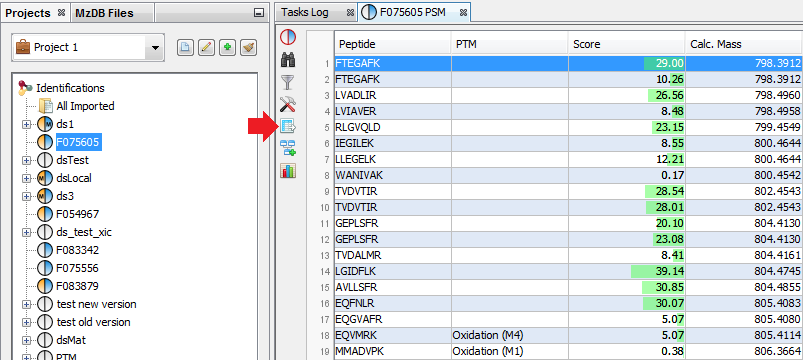Close the F075605 PSM tab
The height and width of the screenshot is (360, 803).
[x=463, y=13]
